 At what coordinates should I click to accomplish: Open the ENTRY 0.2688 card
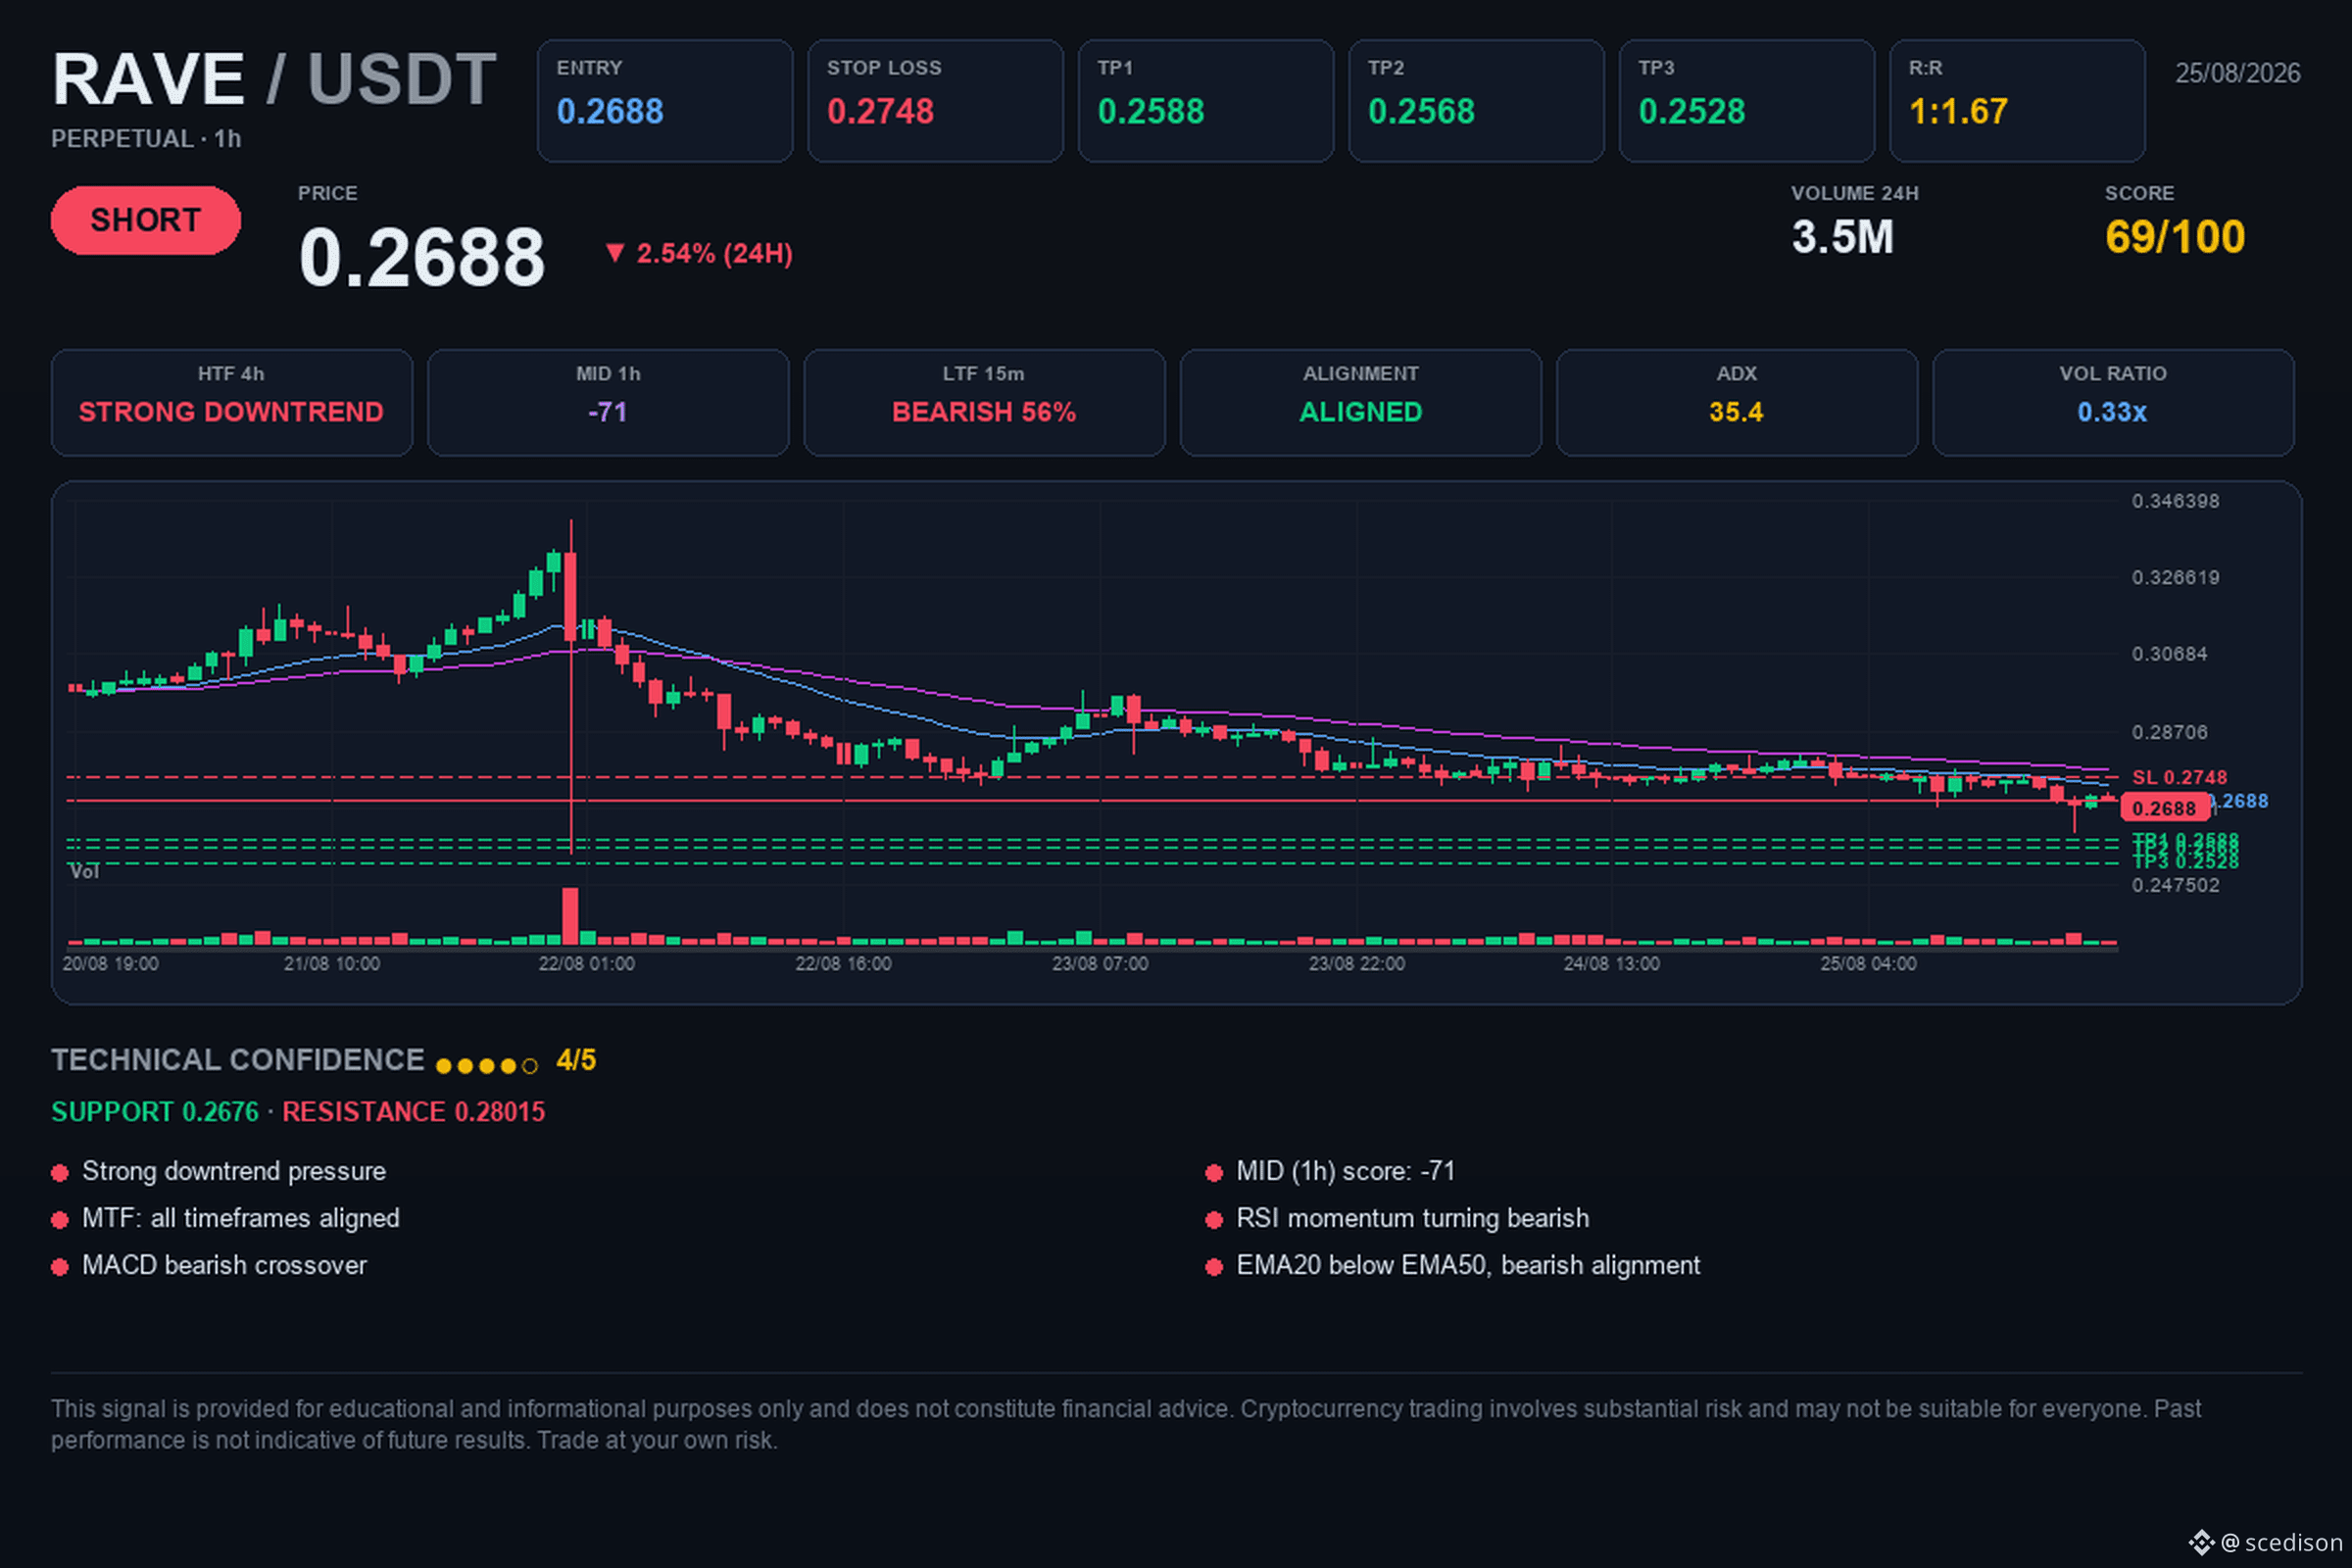pyautogui.click(x=665, y=101)
